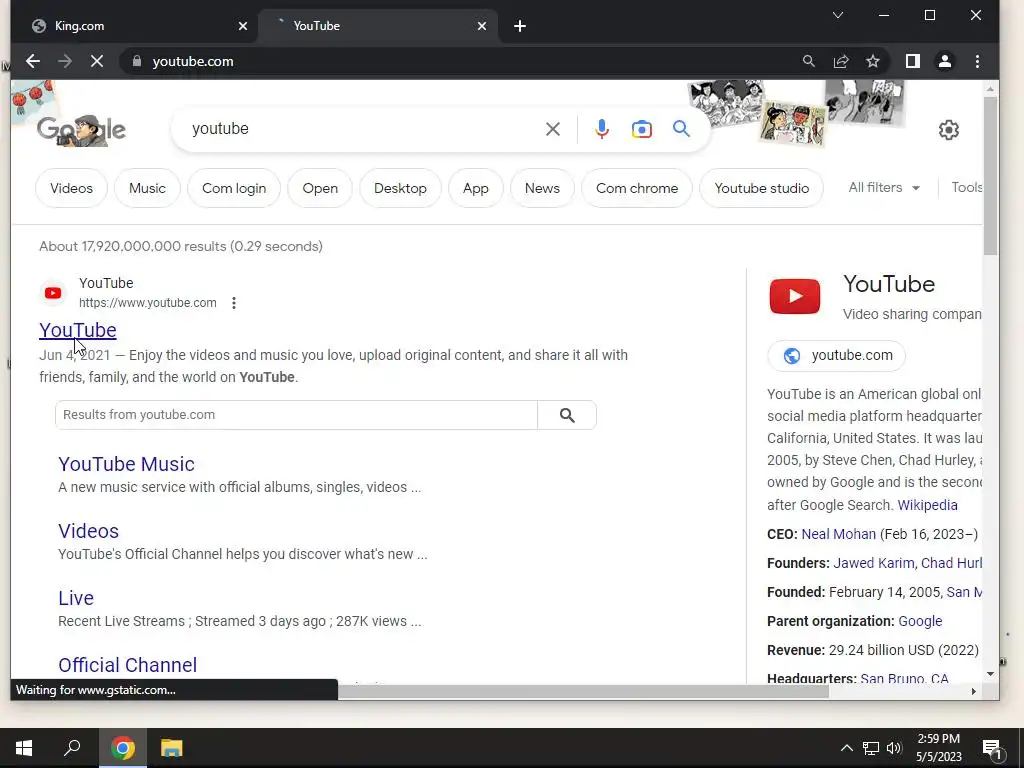Focus the Results from youtube.com field
Viewport: 1024px width, 768px height.
point(296,415)
